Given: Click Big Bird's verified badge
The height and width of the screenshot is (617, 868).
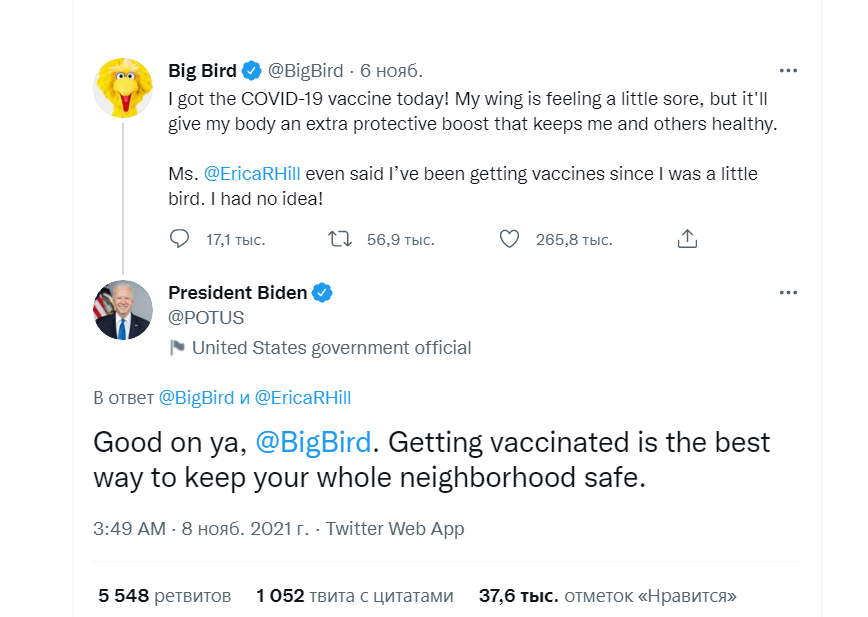Looking at the screenshot, I should click(x=253, y=70).
